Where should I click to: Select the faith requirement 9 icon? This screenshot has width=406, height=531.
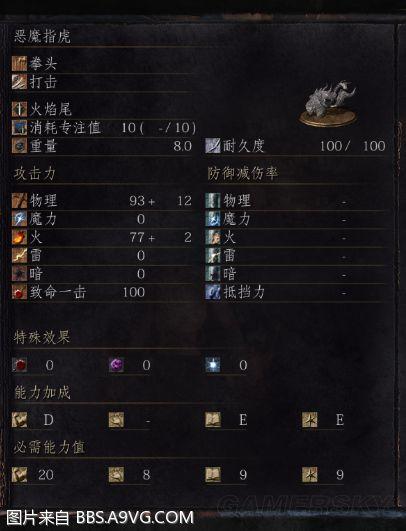pyautogui.click(x=309, y=475)
